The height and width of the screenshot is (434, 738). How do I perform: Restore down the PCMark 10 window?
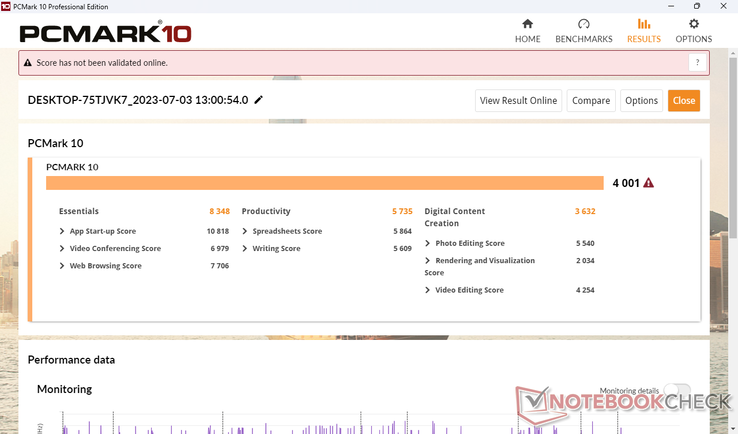coord(697,6)
